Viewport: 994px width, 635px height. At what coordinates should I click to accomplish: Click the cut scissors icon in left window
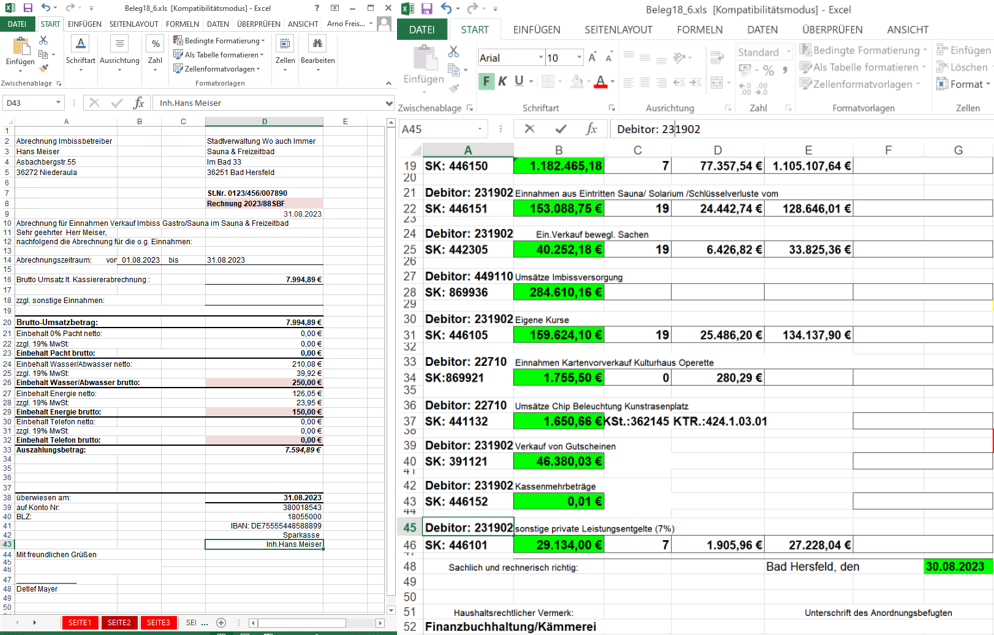click(x=43, y=41)
